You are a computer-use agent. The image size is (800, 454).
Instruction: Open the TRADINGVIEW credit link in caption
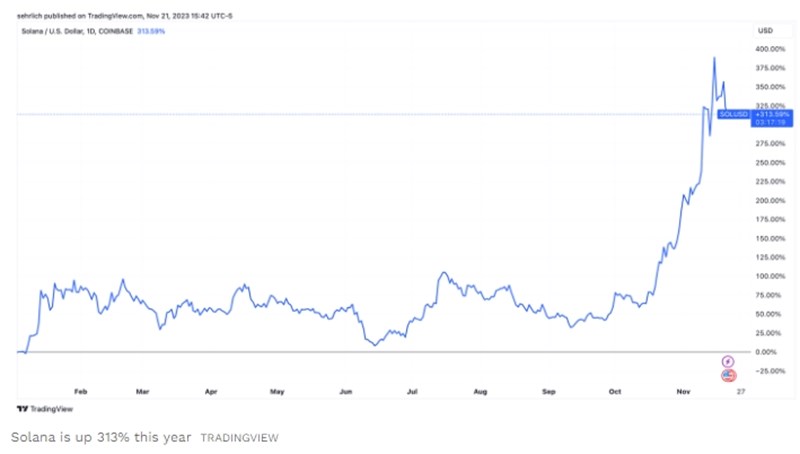239,438
